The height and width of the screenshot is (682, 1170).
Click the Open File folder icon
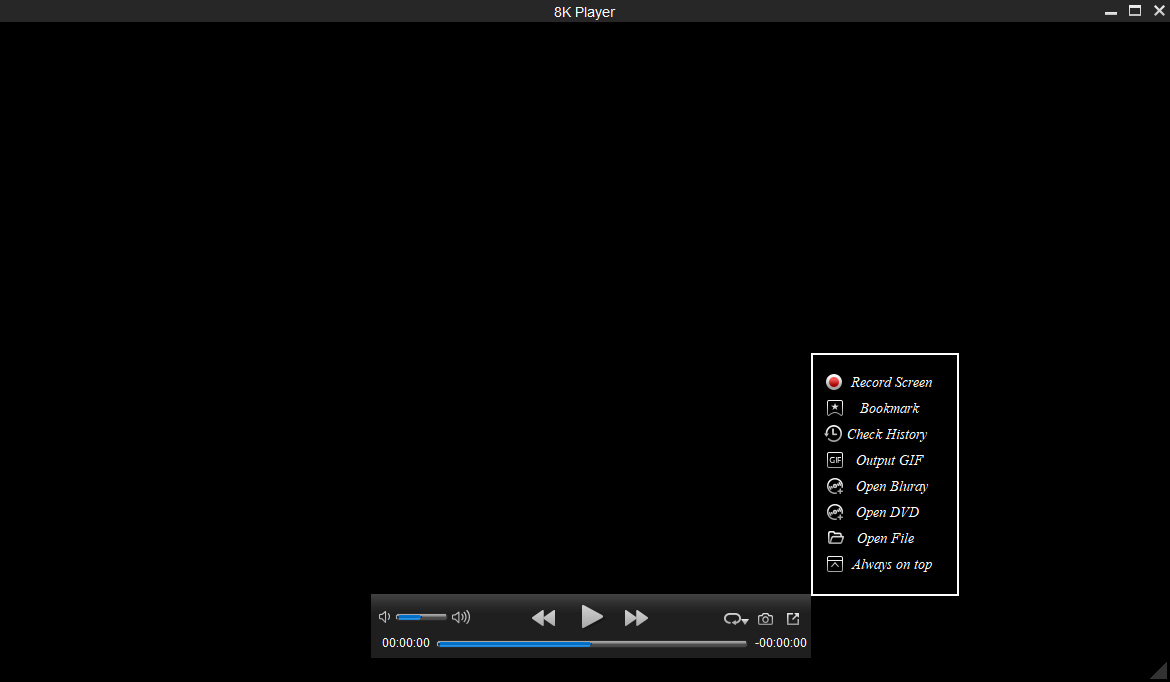(835, 538)
